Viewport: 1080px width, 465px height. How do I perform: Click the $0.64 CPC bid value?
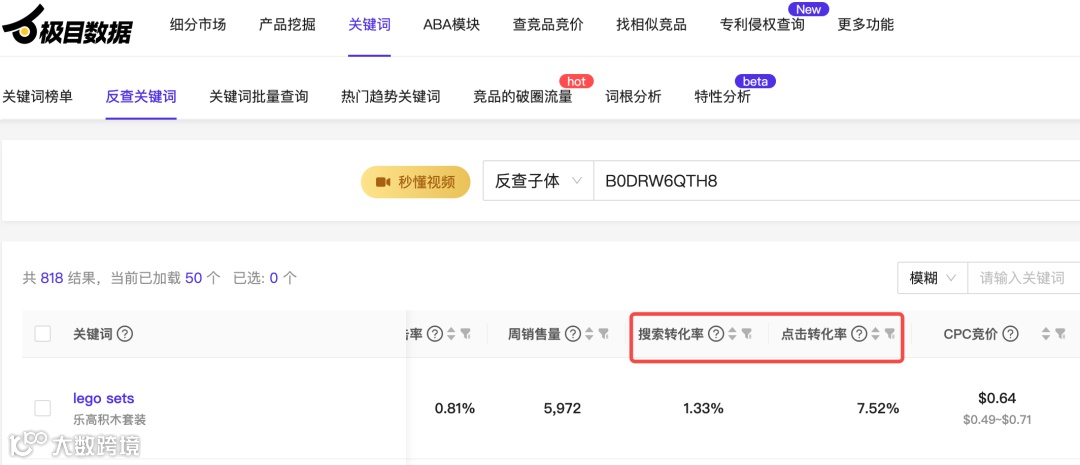tap(997, 398)
